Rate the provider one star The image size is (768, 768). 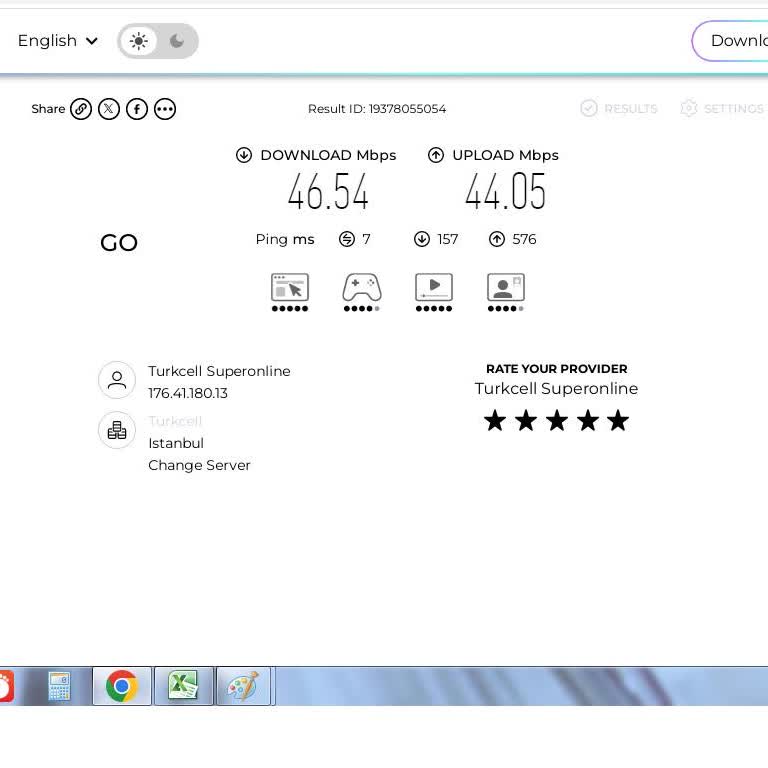(495, 421)
